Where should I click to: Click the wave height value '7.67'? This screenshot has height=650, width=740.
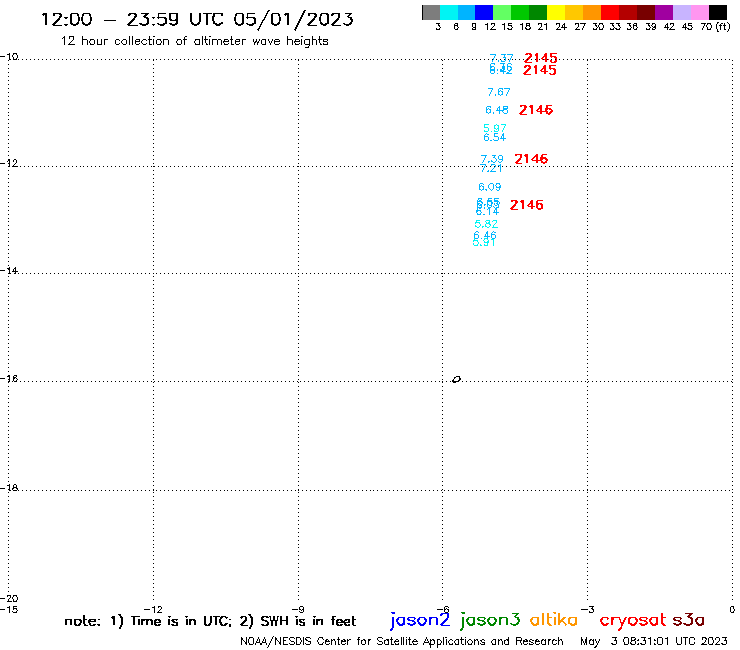click(x=499, y=92)
